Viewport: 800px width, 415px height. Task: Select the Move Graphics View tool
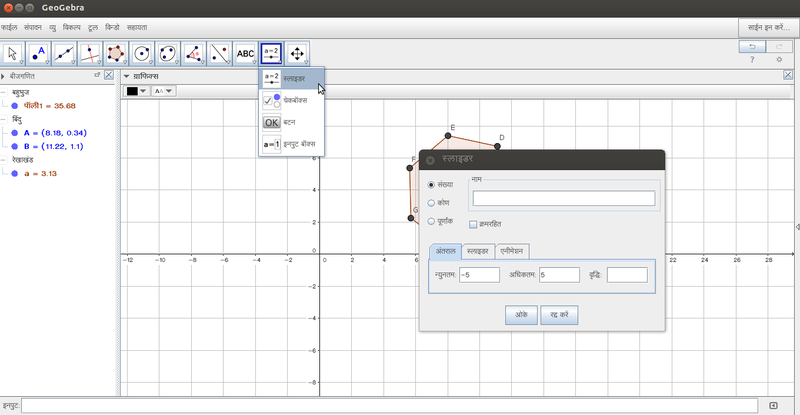(x=297, y=54)
